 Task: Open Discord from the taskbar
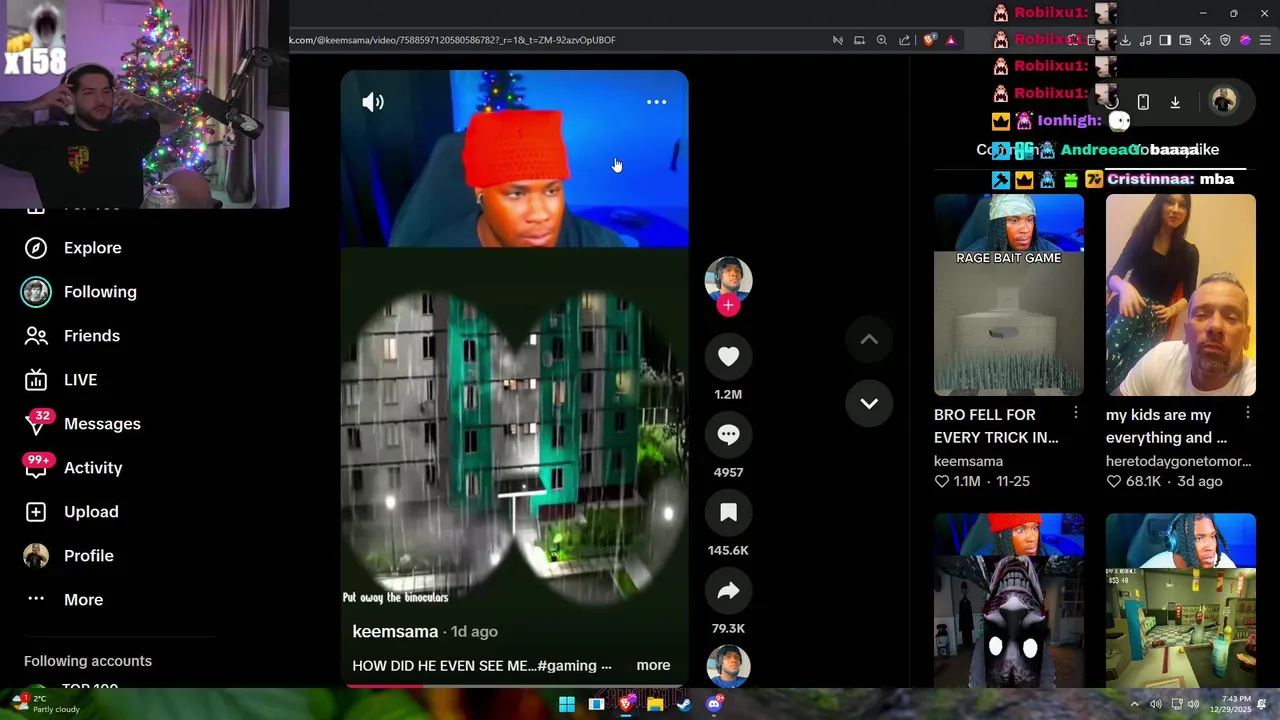pyautogui.click(x=714, y=704)
